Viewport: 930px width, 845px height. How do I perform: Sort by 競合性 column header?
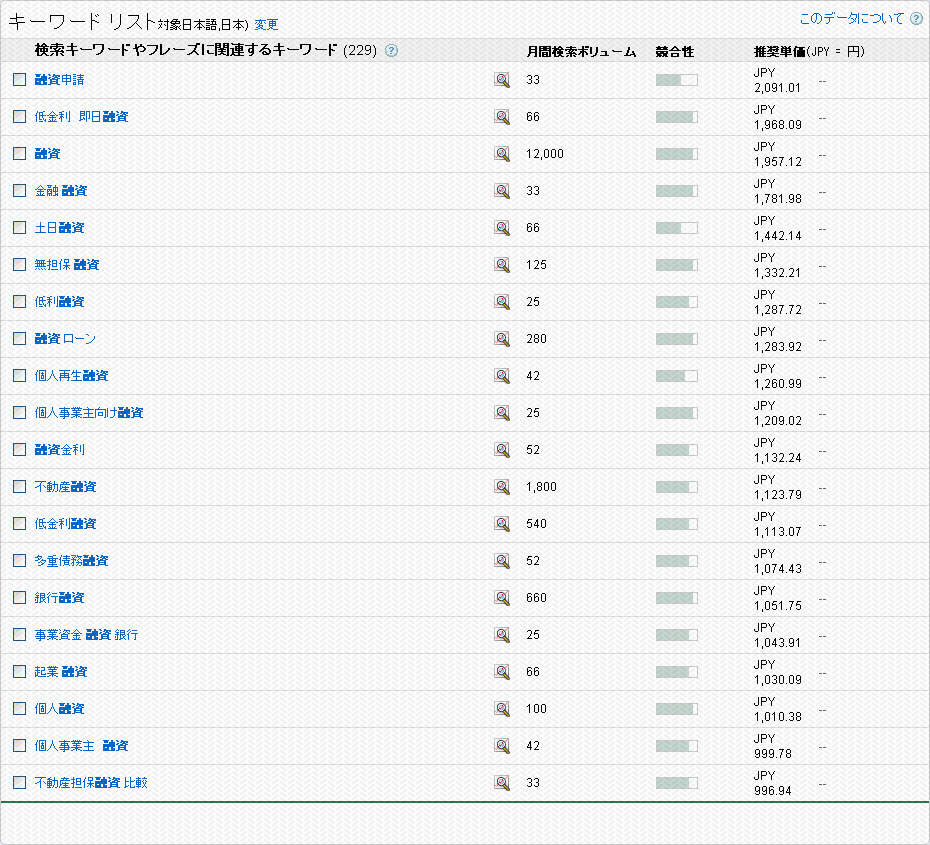pyautogui.click(x=675, y=51)
